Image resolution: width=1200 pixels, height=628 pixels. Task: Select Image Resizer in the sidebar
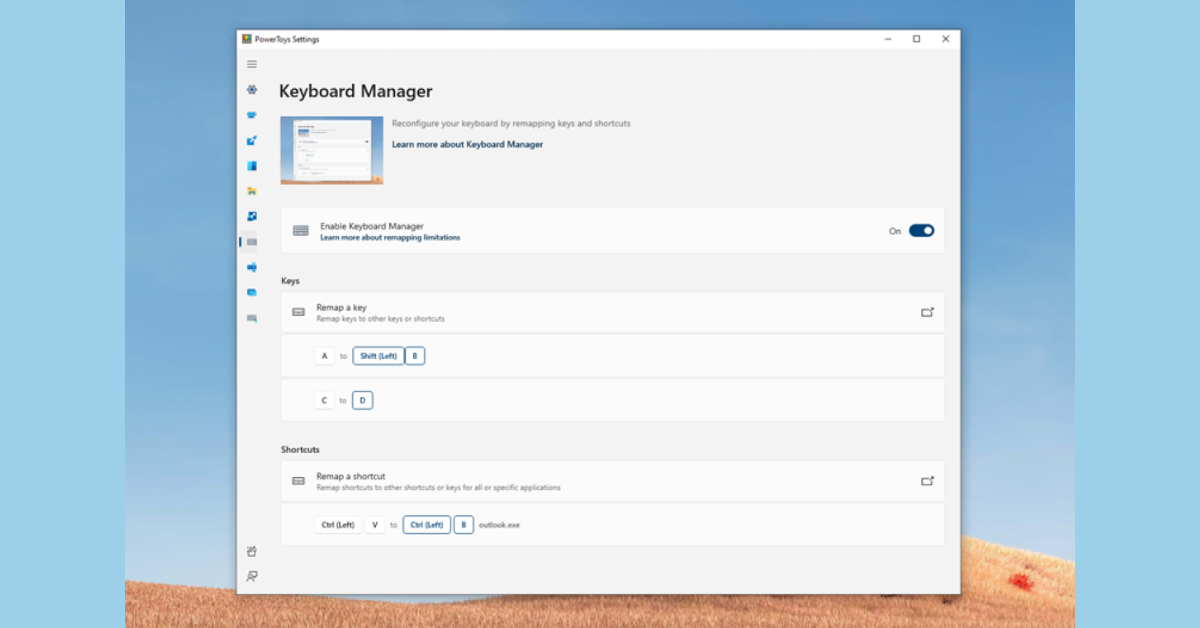(252, 216)
